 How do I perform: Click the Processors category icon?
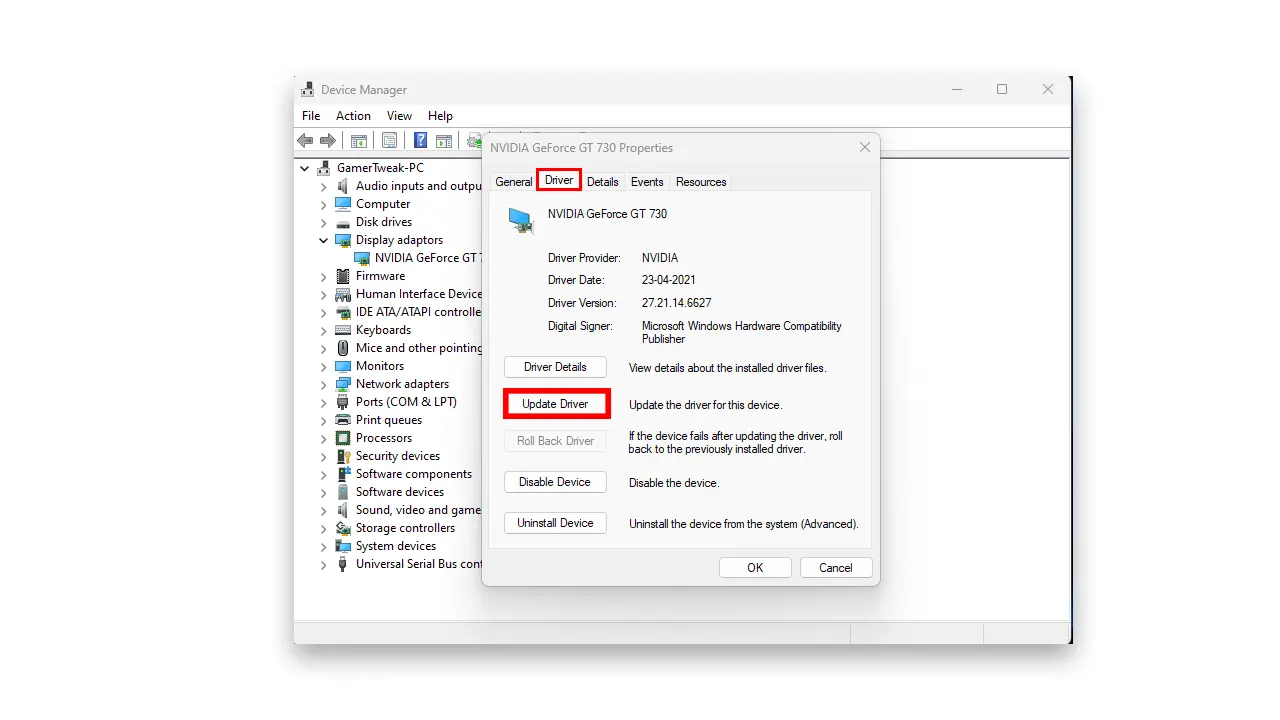pyautogui.click(x=343, y=438)
